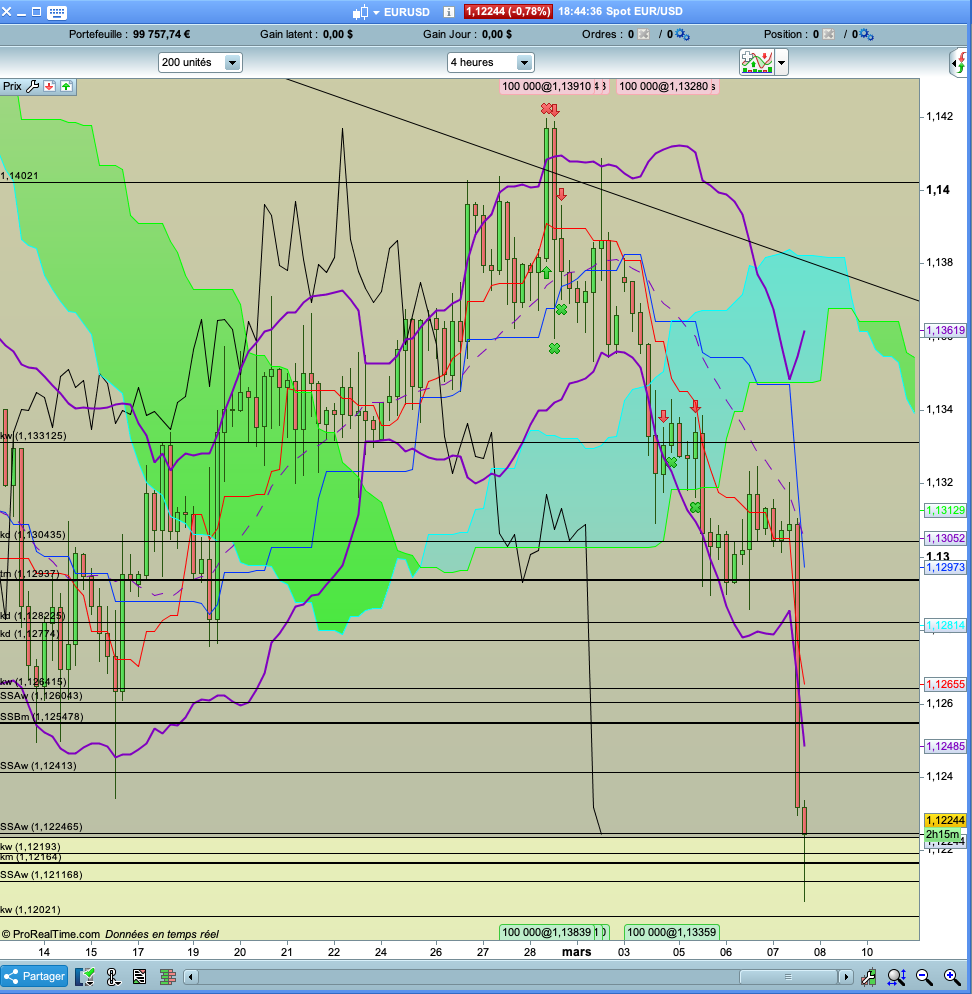
Task: Click the 1,13619 purple axis label
Action: point(945,330)
